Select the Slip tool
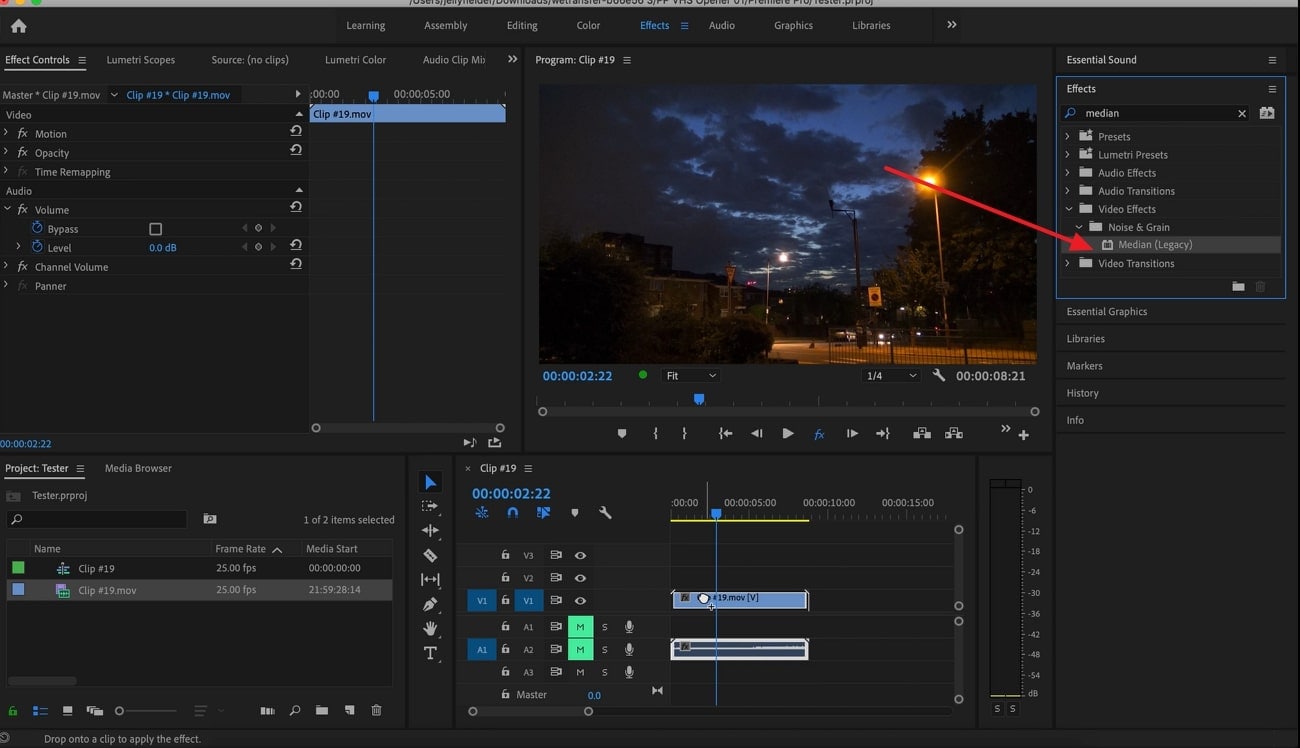 click(431, 580)
